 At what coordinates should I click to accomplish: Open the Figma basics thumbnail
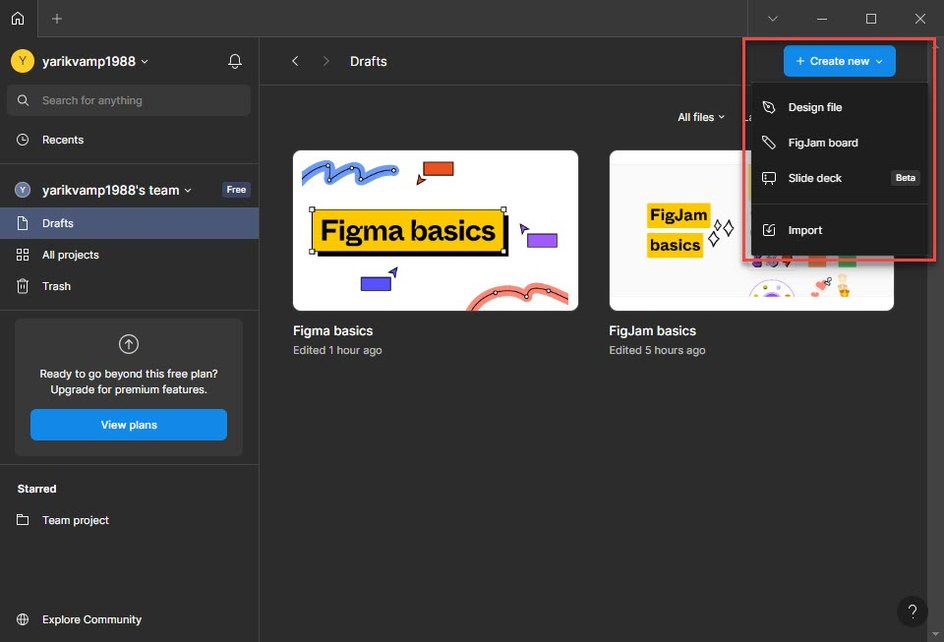click(435, 231)
